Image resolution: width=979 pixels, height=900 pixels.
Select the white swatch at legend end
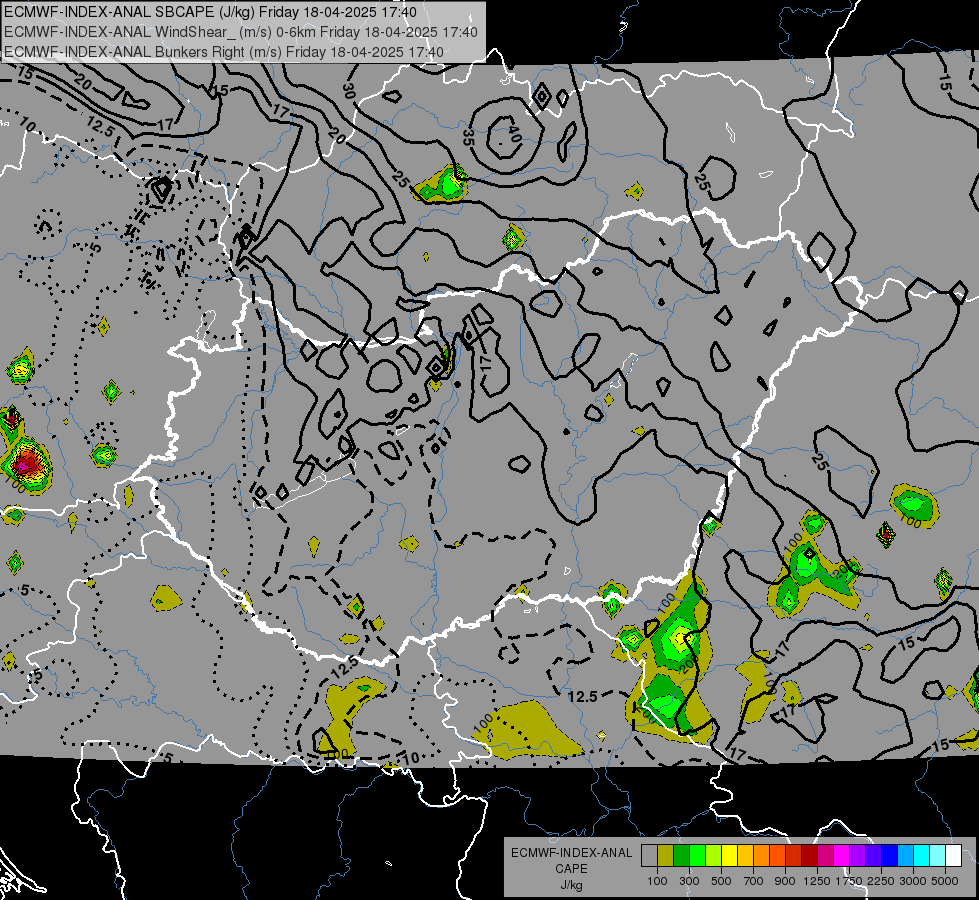point(953,855)
